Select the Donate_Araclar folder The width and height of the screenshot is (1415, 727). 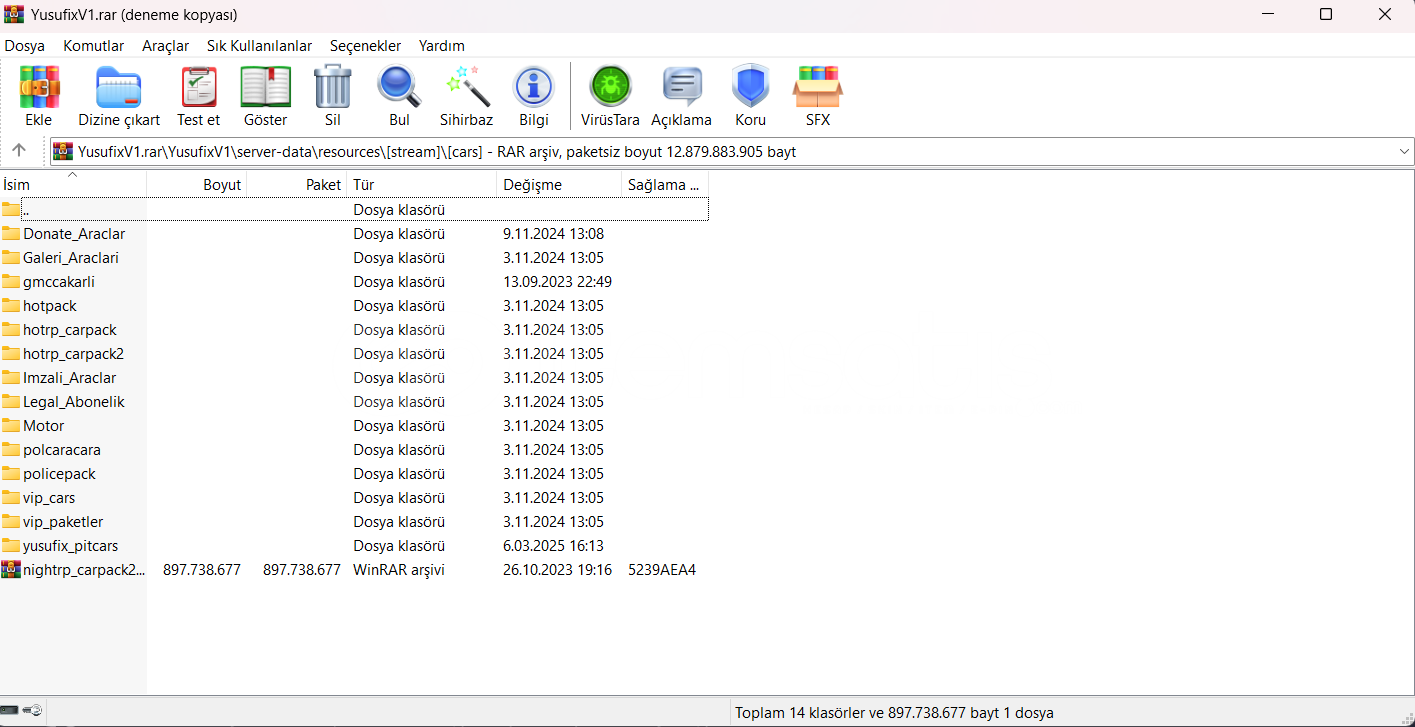click(73, 234)
